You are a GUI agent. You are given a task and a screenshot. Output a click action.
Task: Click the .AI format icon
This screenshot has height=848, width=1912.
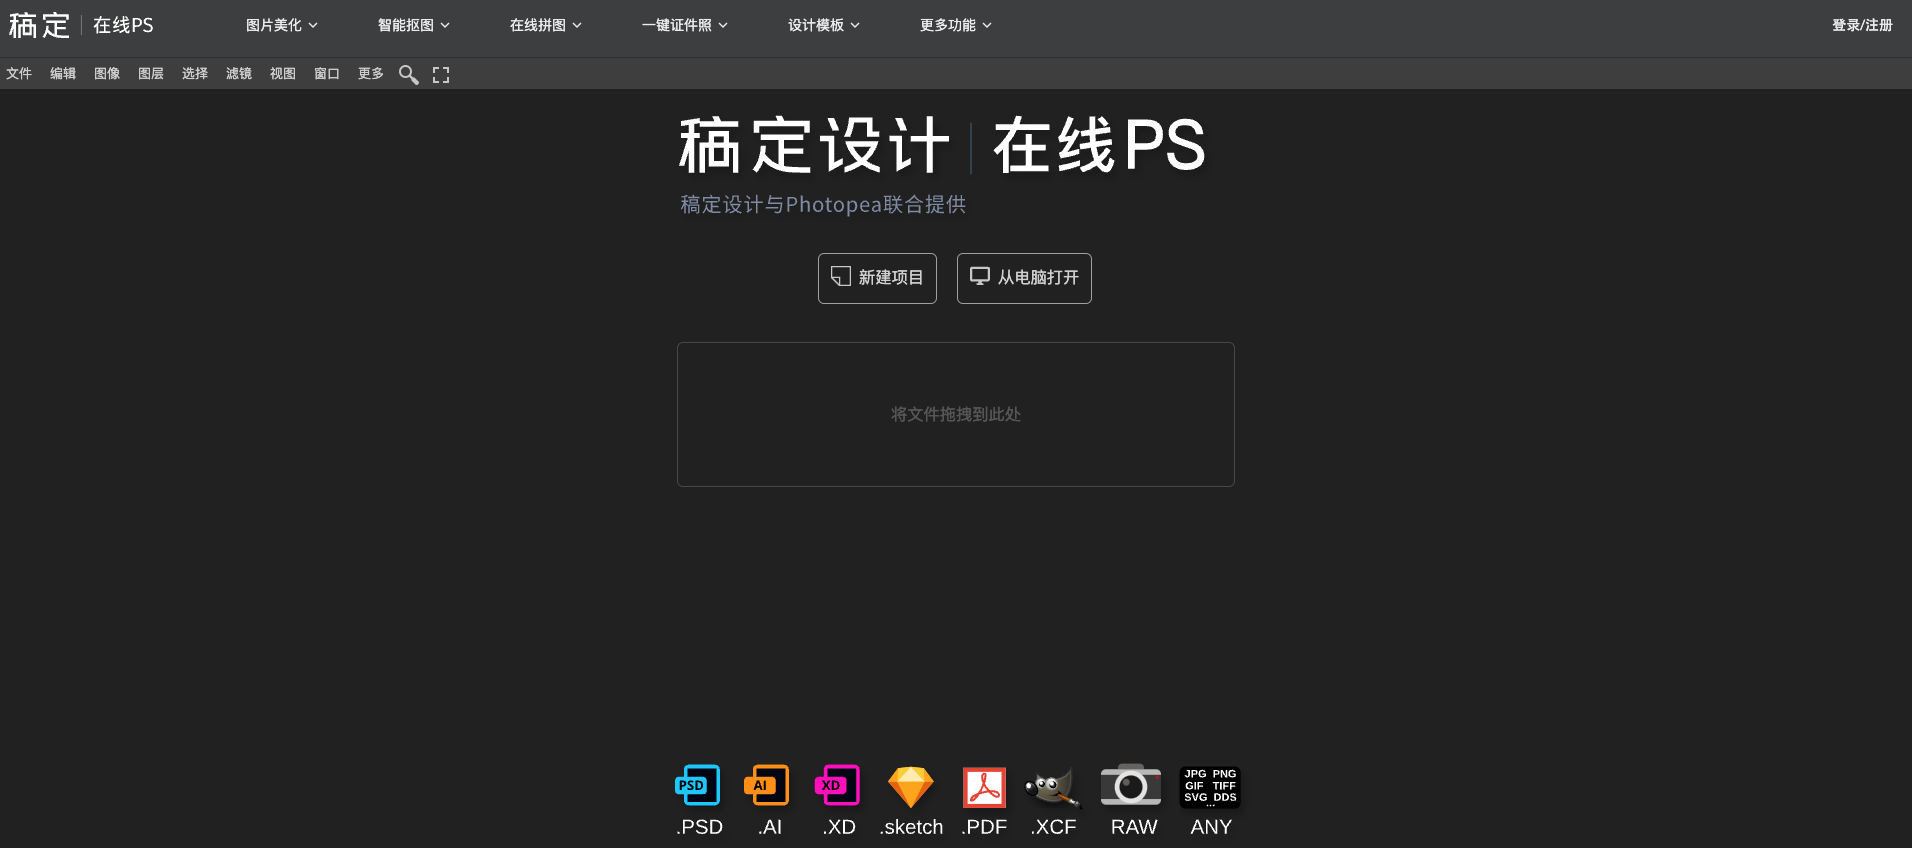pyautogui.click(x=767, y=786)
